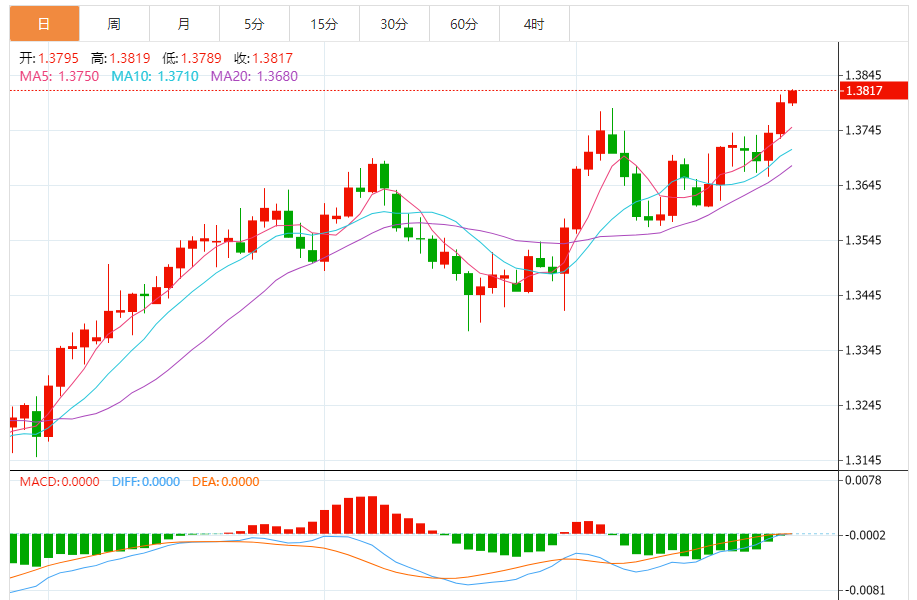Click the 1.3245 price axis label
This screenshot has width=917, height=600.
tap(863, 405)
